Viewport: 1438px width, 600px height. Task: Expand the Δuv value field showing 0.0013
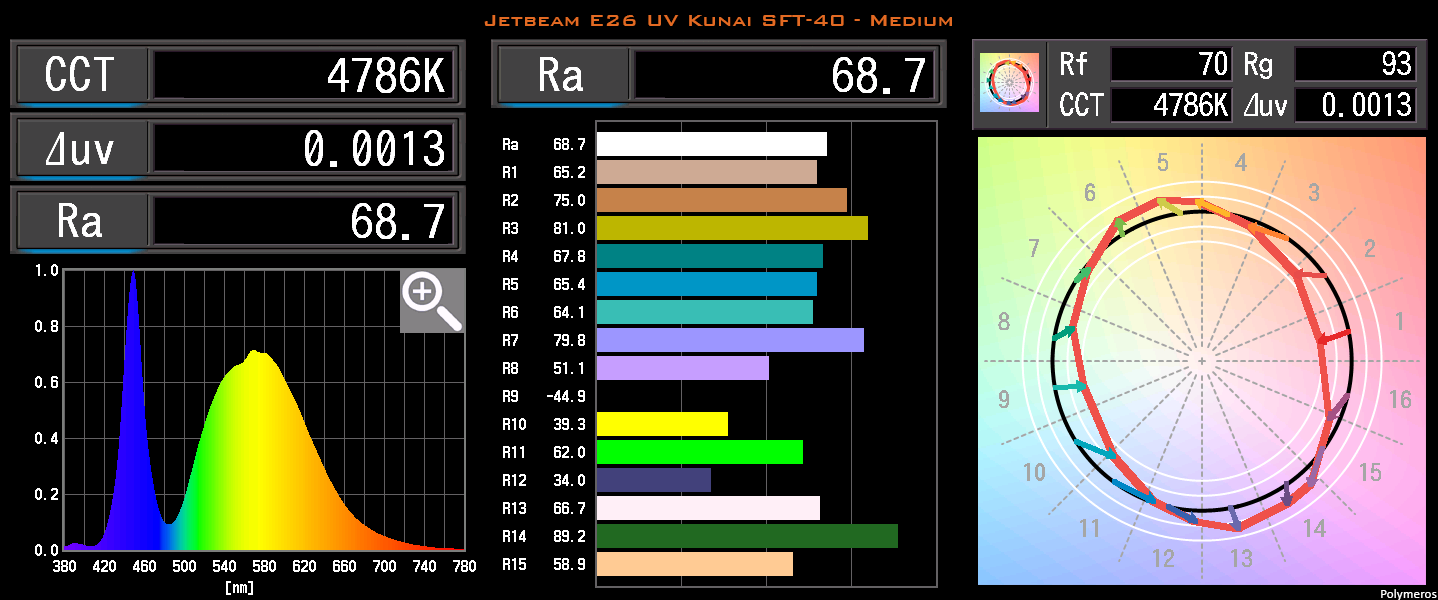tap(300, 147)
